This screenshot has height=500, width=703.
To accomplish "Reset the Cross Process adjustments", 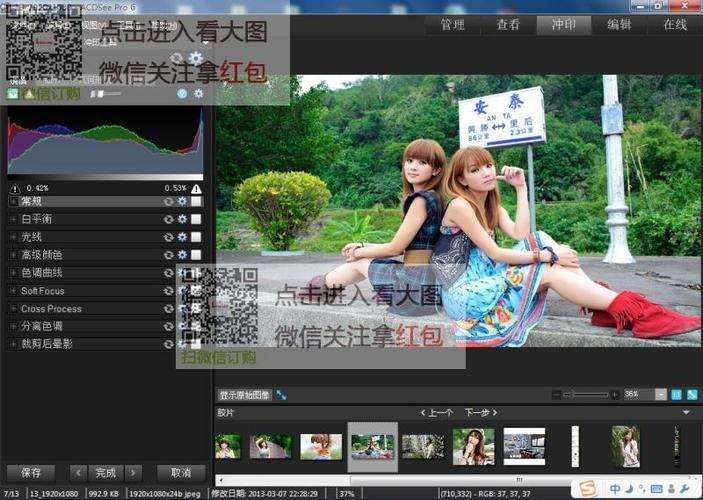I will click(169, 309).
